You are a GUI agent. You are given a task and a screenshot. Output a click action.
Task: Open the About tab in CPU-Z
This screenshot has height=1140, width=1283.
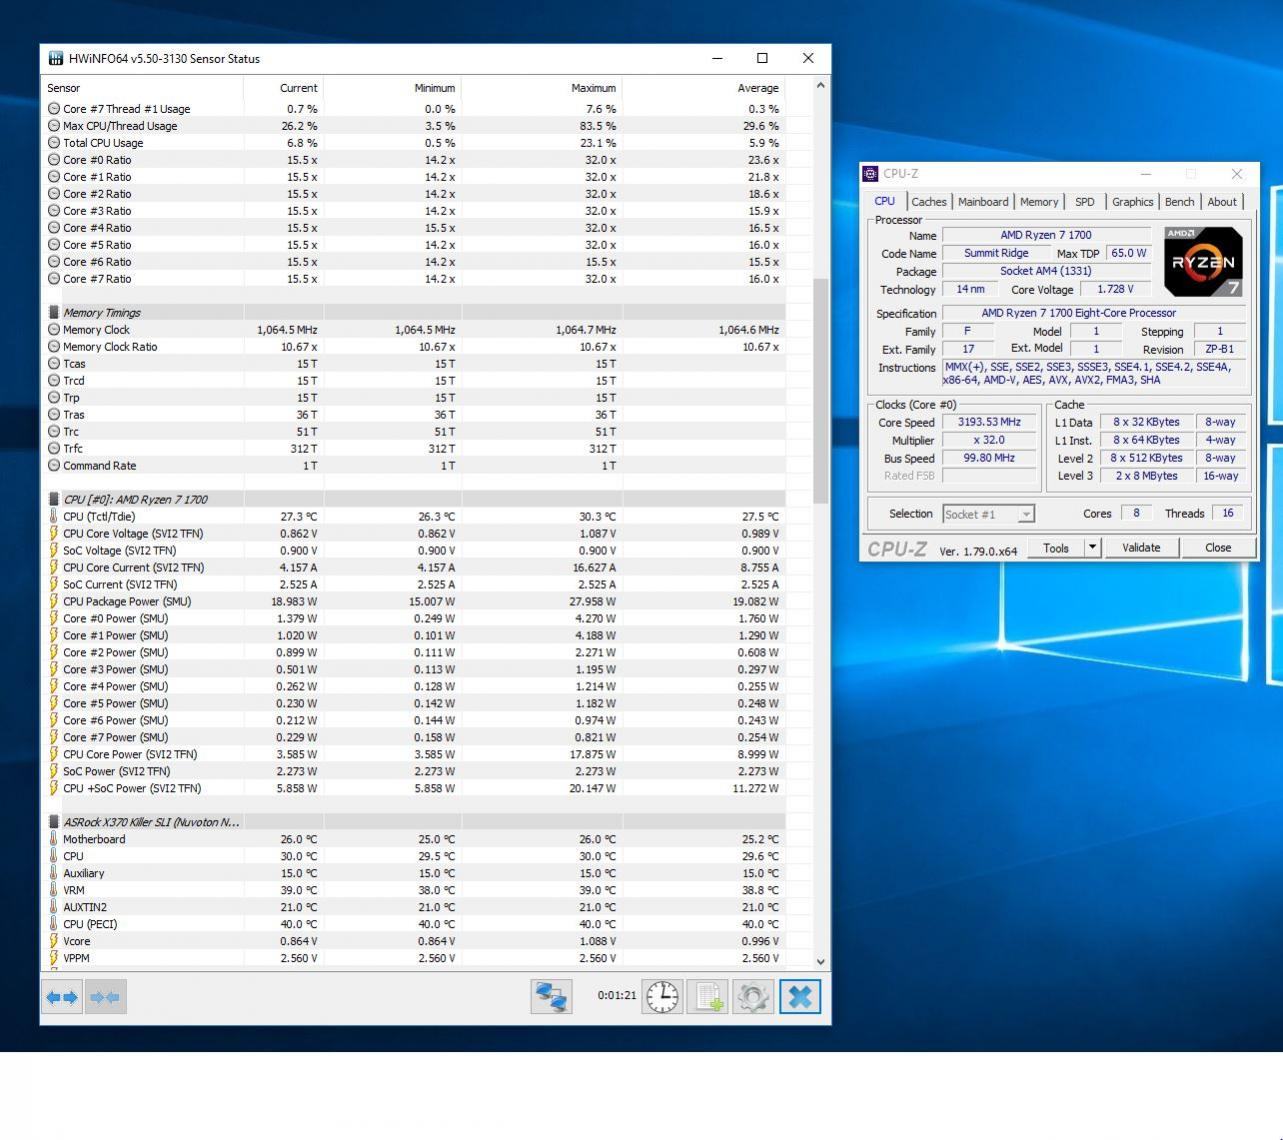1222,202
